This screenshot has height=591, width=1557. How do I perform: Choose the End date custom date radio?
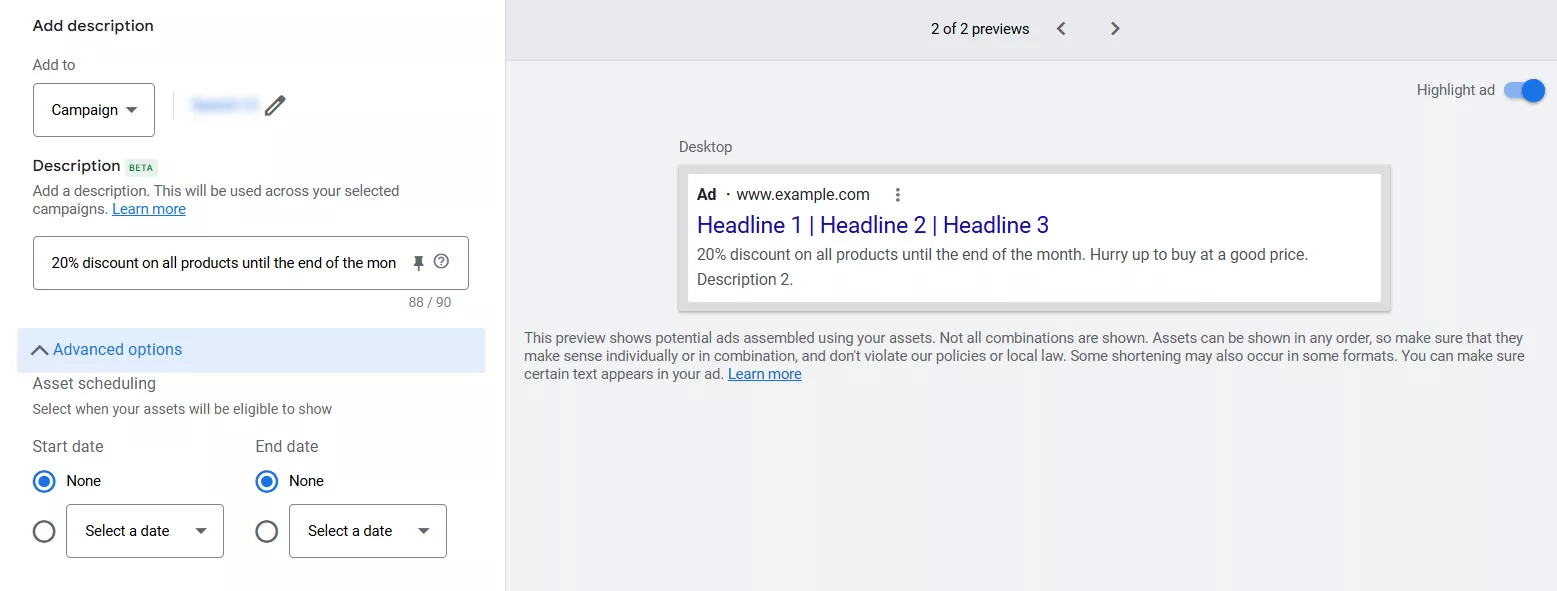(x=266, y=531)
